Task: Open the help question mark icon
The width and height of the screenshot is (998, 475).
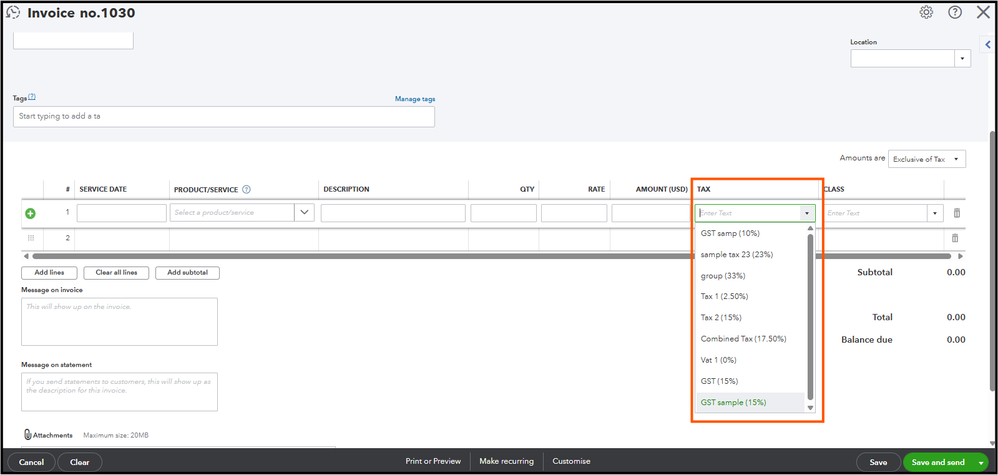Action: coord(955,12)
